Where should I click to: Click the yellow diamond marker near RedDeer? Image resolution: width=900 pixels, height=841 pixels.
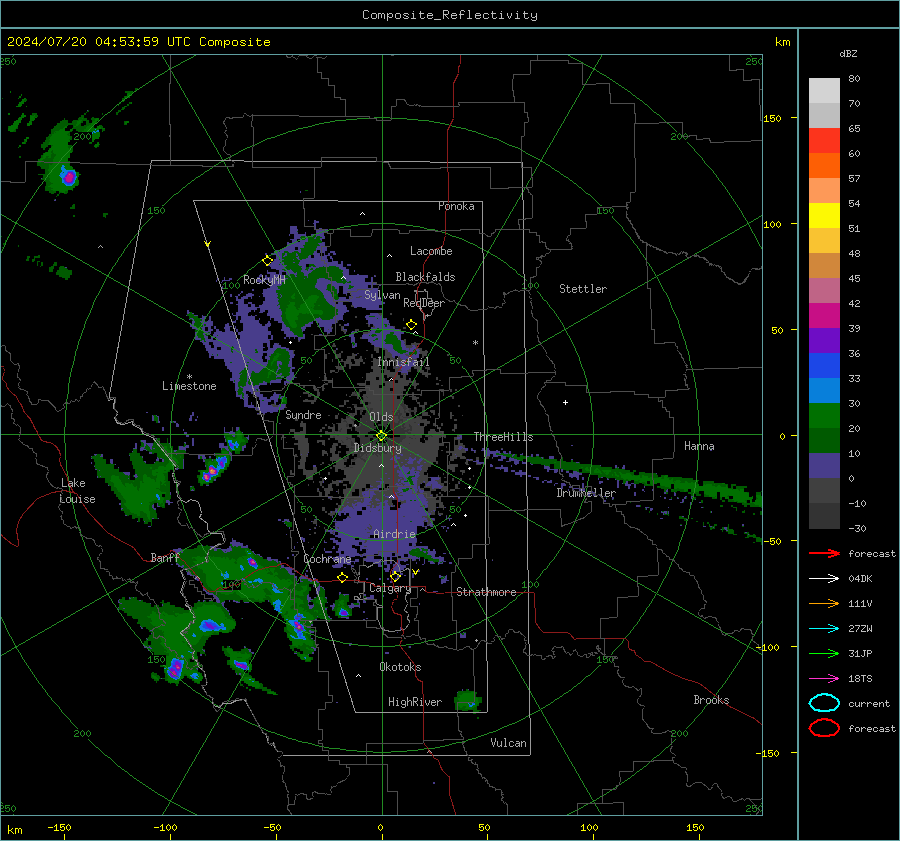411,325
